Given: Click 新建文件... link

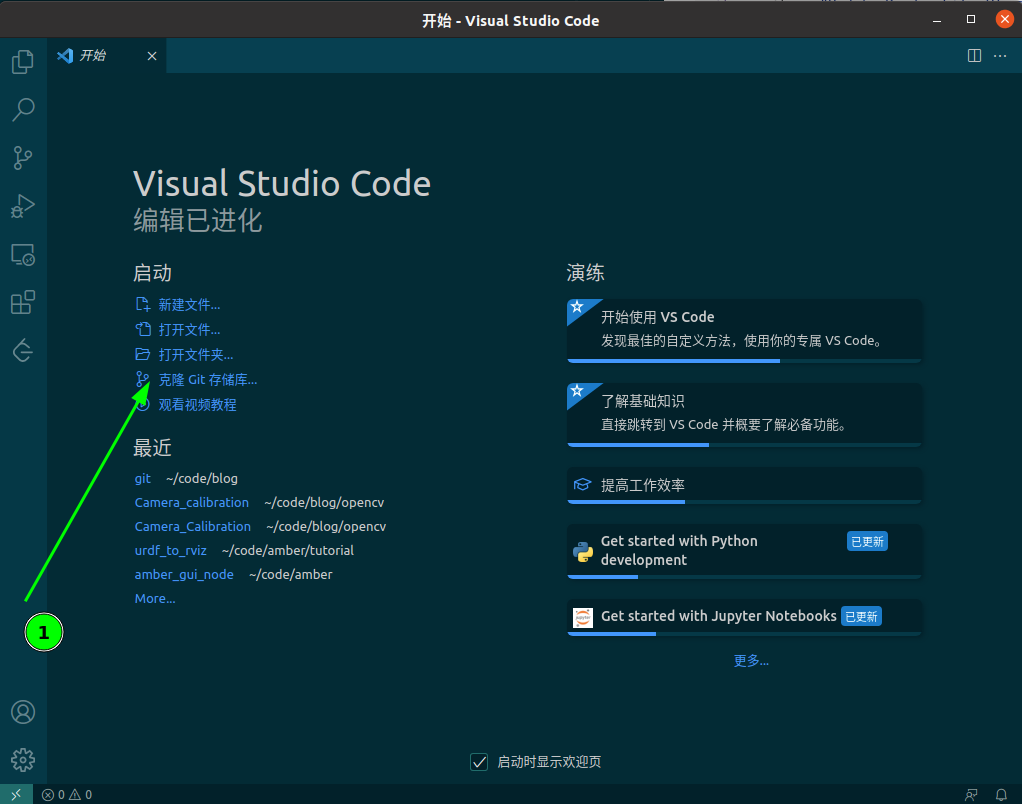Looking at the screenshot, I should 189,305.
